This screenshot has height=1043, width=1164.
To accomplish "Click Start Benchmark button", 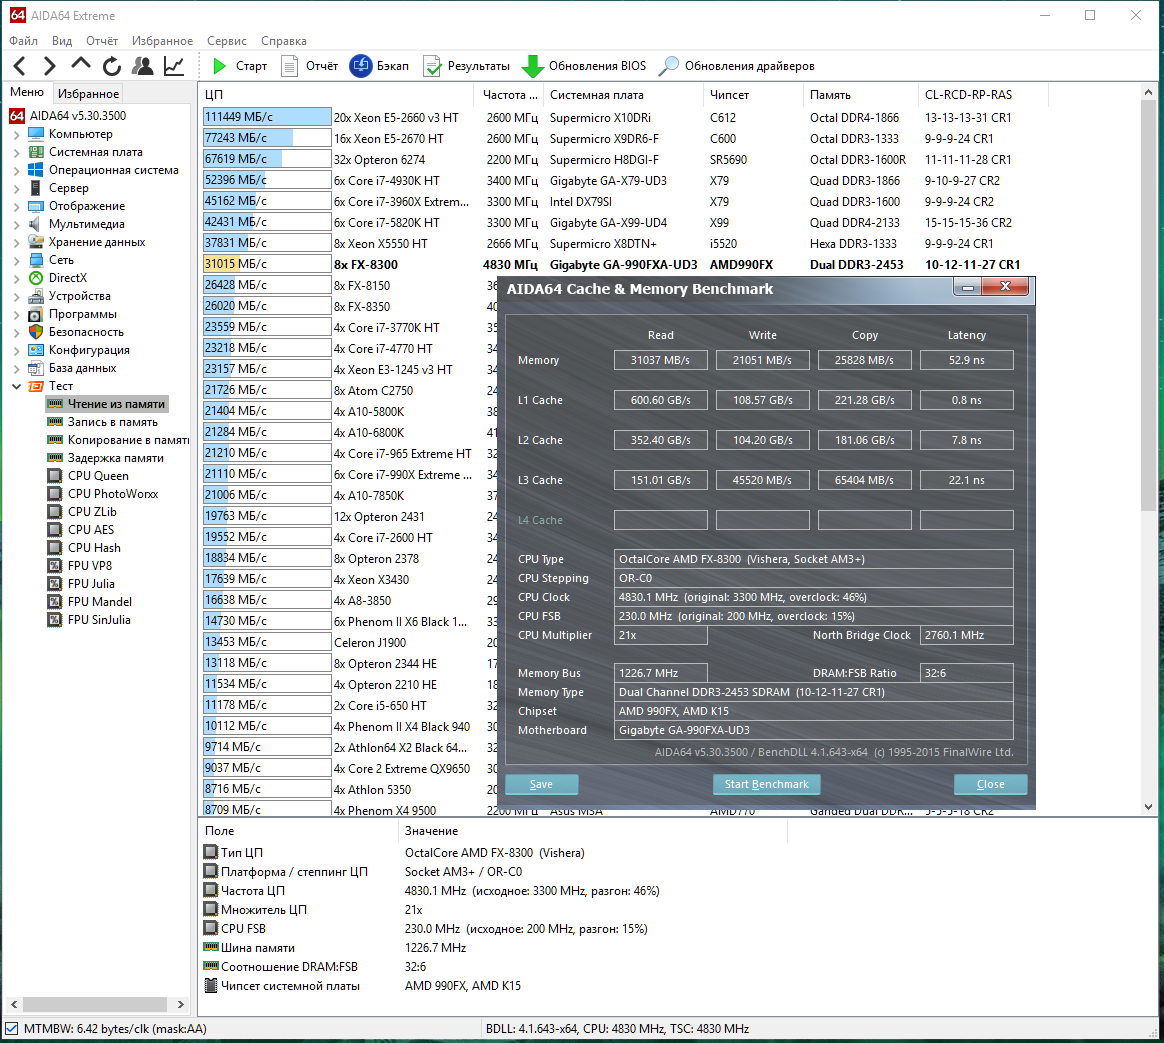I will click(766, 784).
